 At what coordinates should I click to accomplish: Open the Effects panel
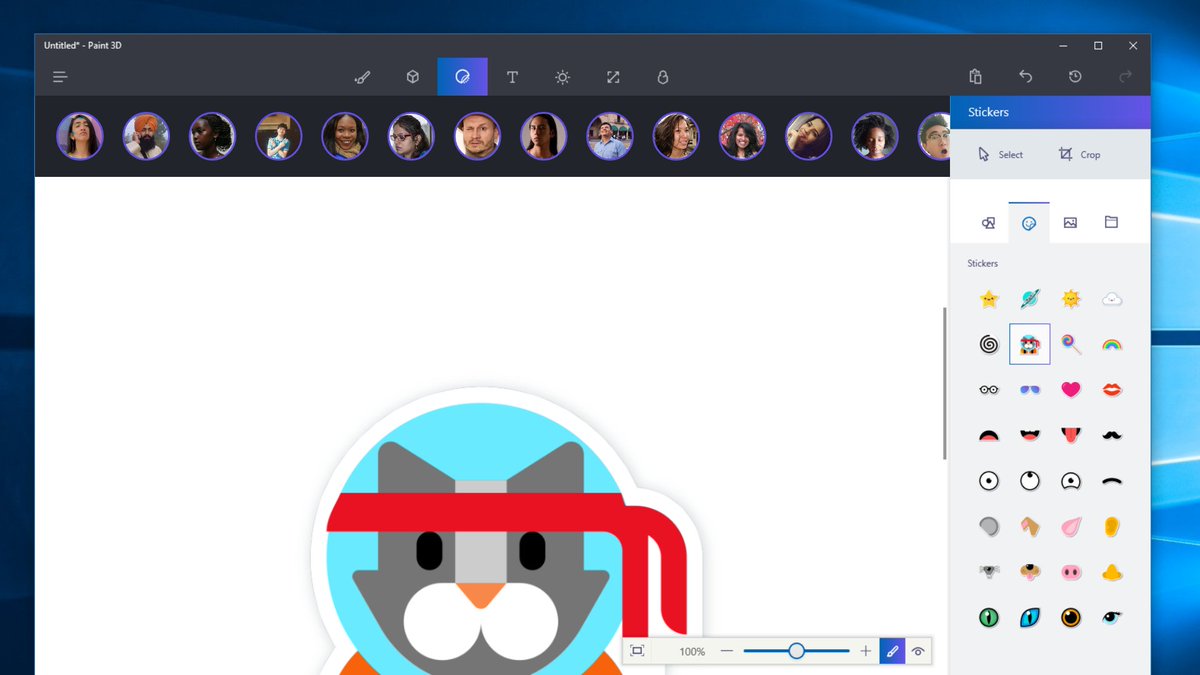coord(563,77)
